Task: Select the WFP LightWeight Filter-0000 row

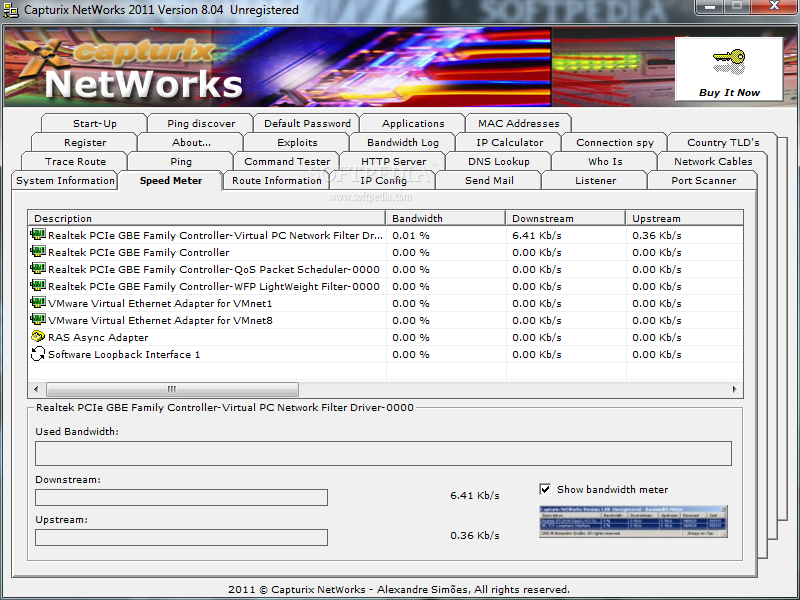Action: coord(385,286)
